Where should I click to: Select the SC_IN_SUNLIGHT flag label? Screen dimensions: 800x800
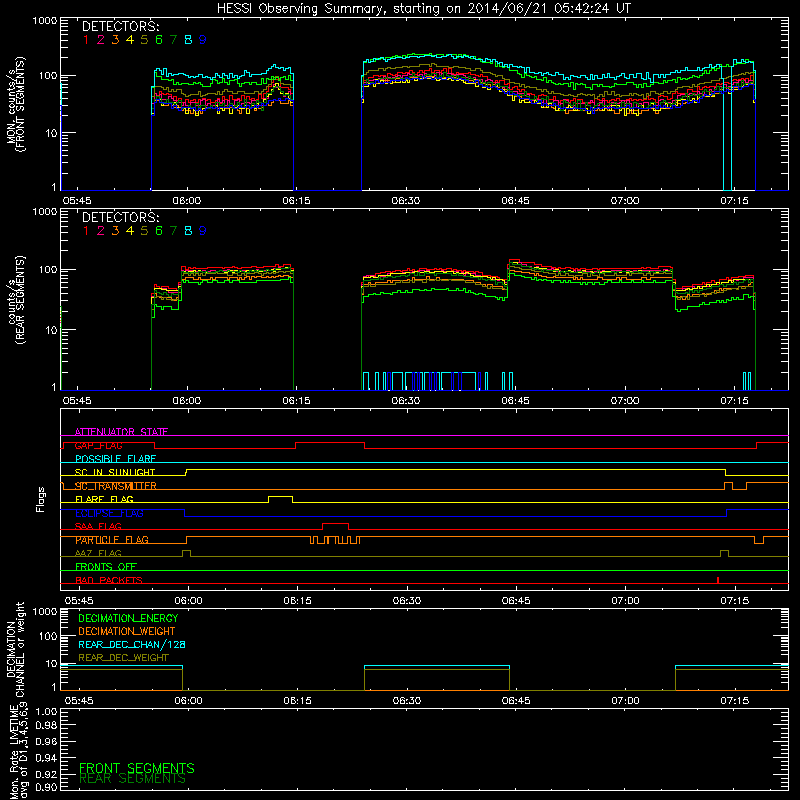coord(115,472)
